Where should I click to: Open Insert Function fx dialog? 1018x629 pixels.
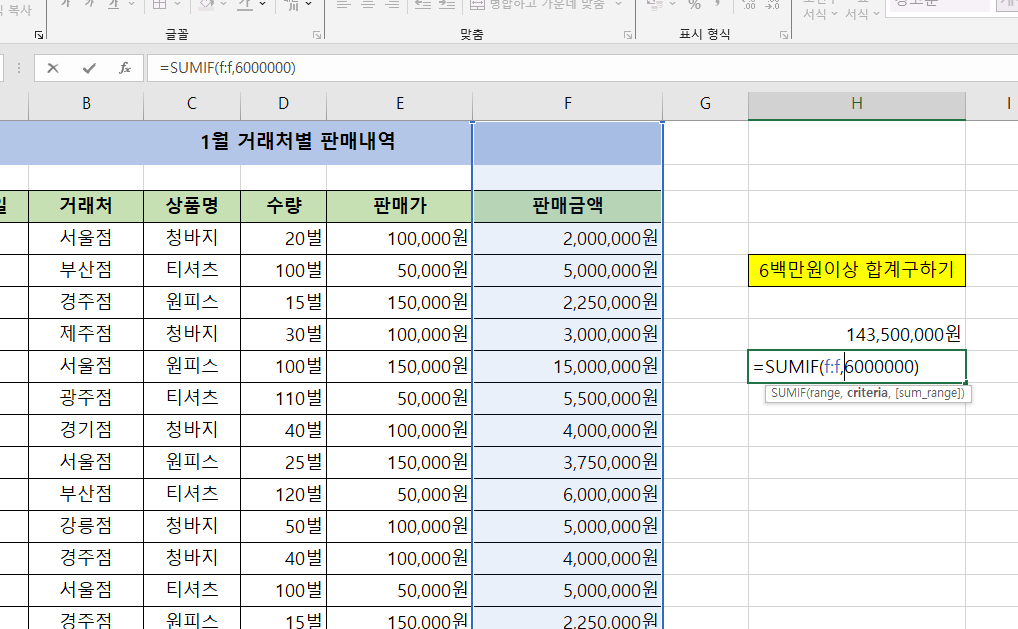[125, 68]
